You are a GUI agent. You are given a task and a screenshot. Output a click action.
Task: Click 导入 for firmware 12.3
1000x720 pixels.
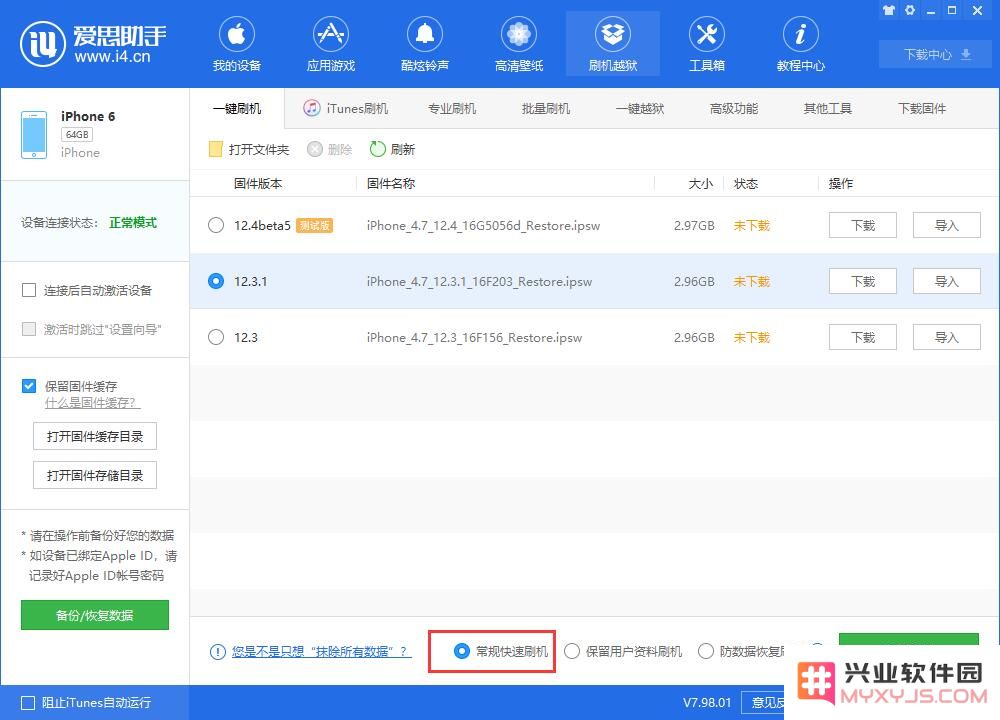946,337
